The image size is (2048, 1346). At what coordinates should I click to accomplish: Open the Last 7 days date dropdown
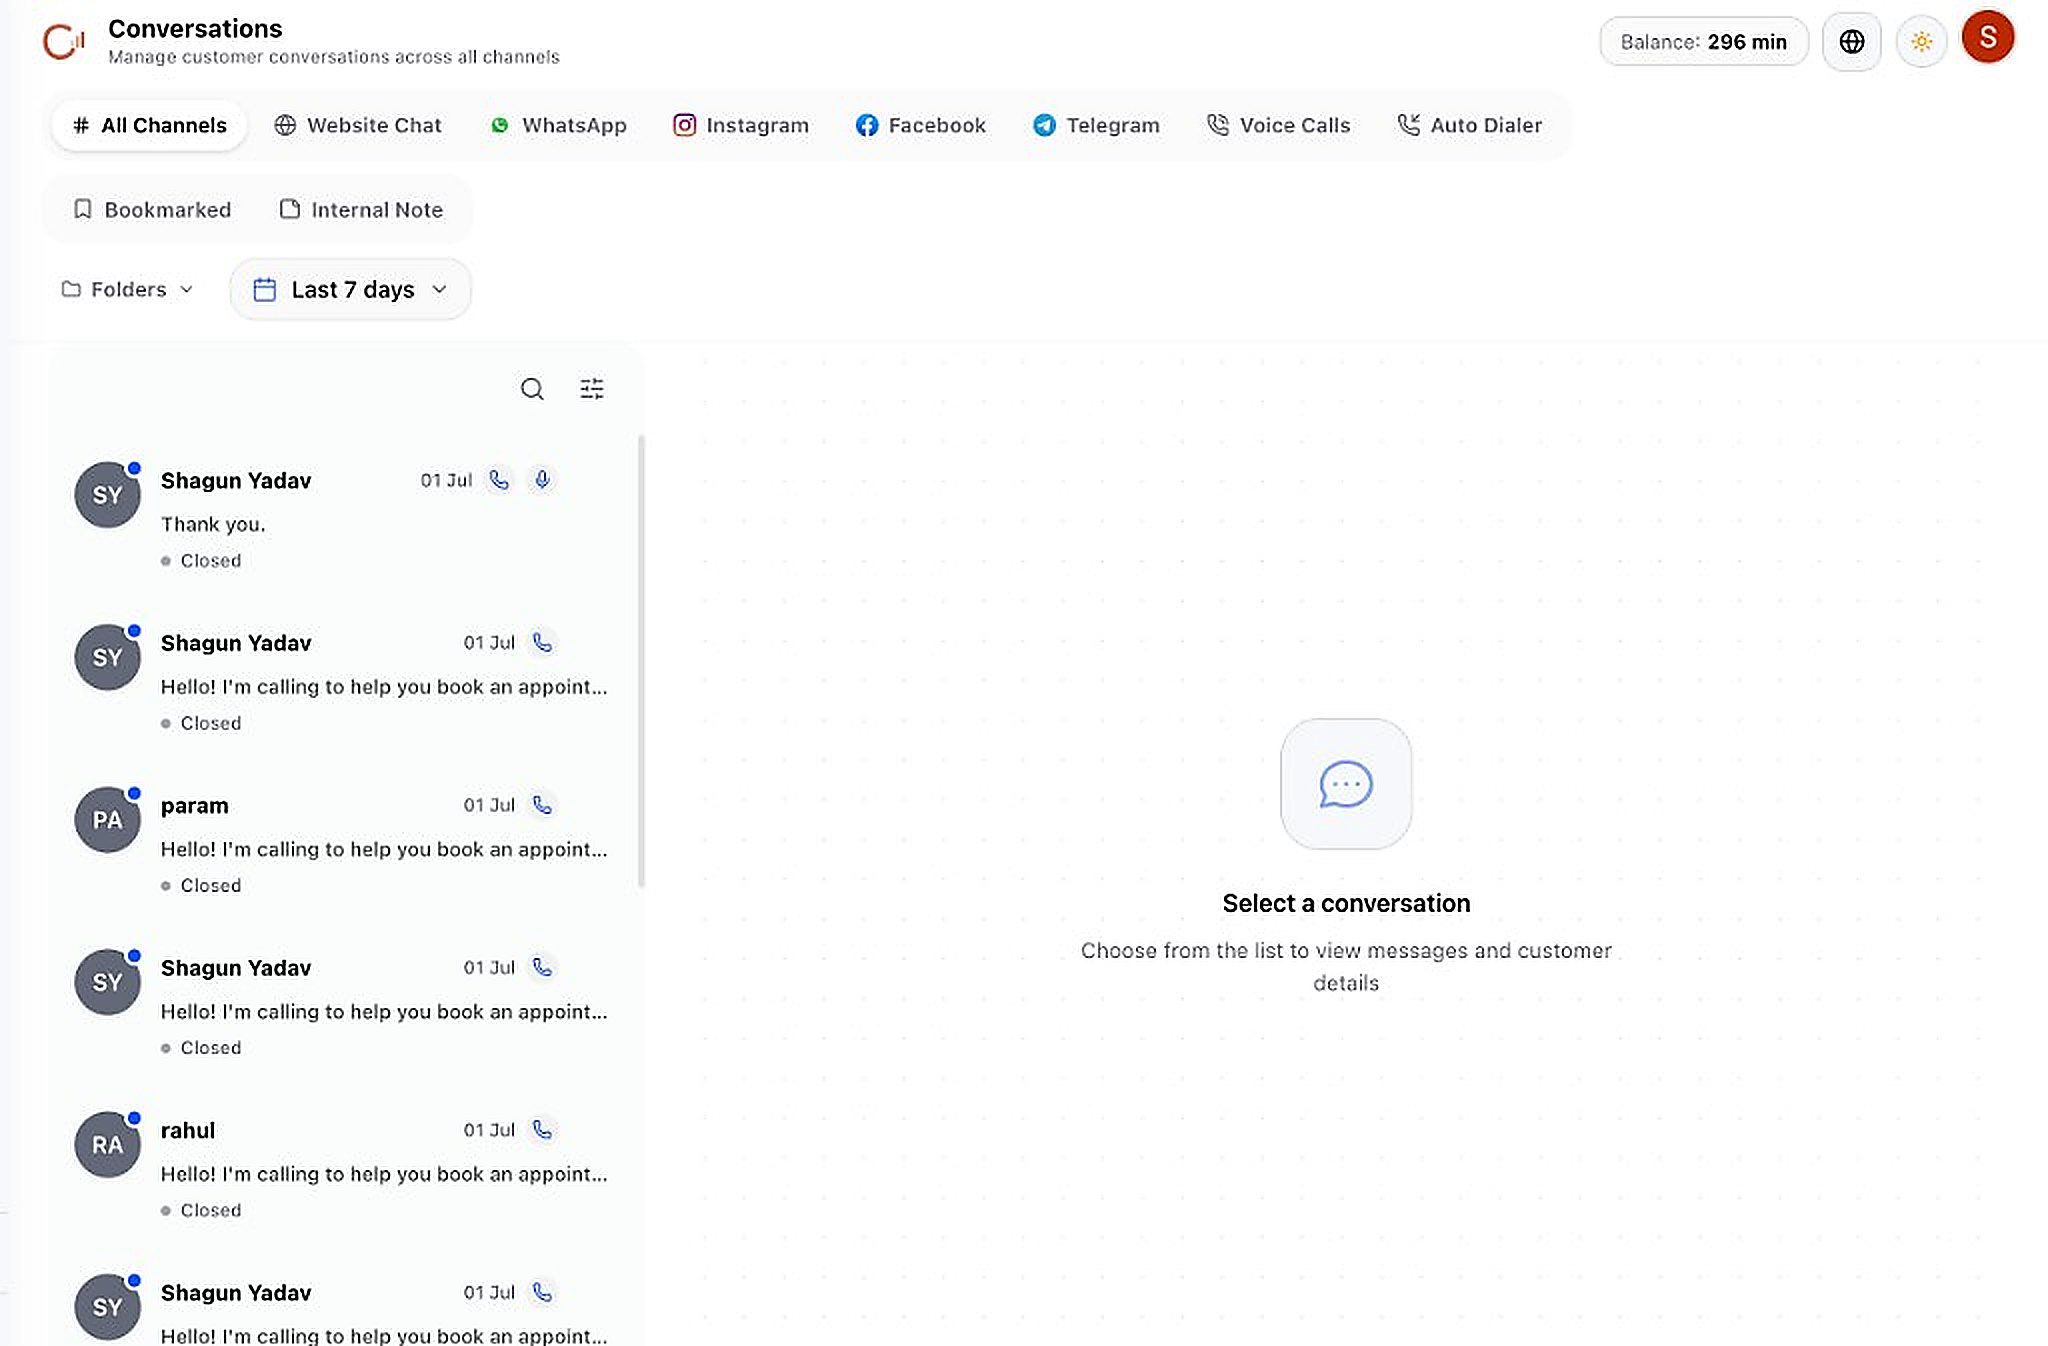pyautogui.click(x=350, y=289)
